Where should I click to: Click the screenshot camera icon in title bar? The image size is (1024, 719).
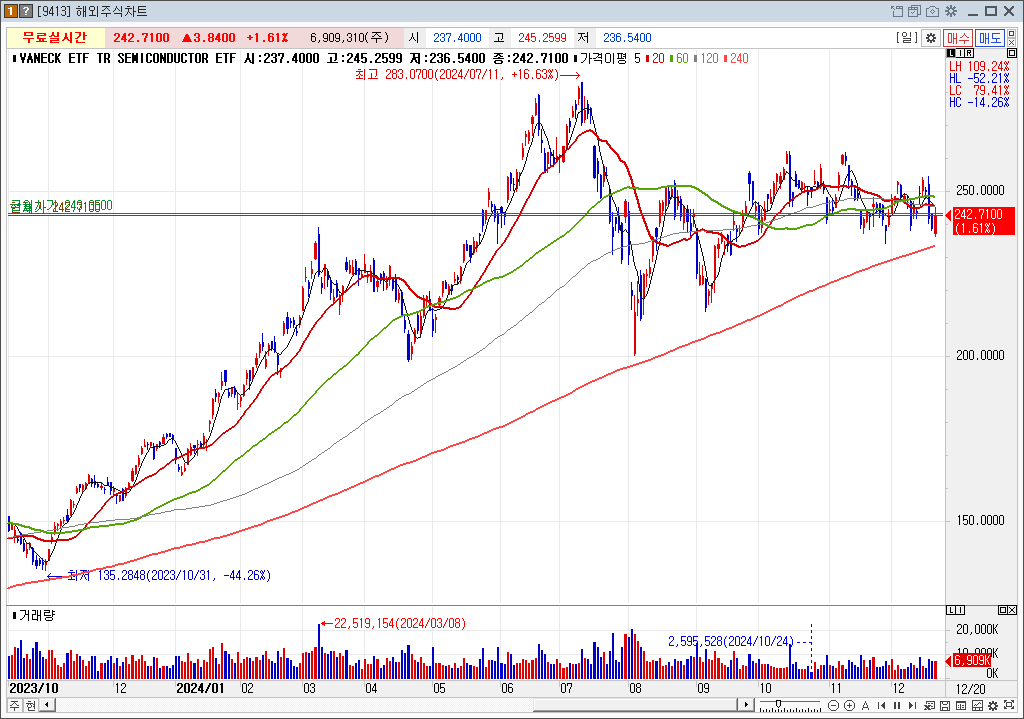[x=931, y=11]
